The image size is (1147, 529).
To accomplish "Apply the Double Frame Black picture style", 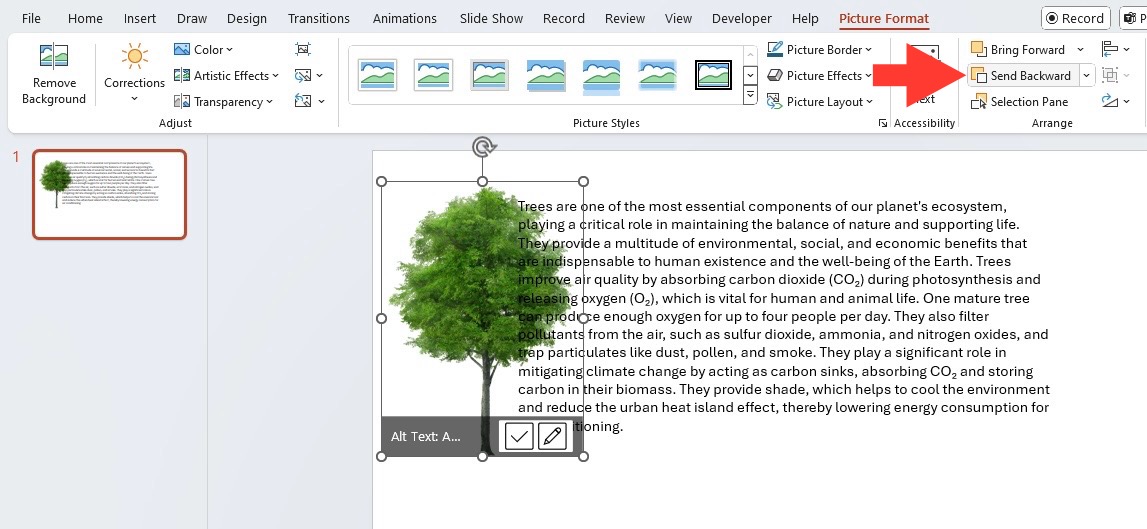I will (x=713, y=75).
